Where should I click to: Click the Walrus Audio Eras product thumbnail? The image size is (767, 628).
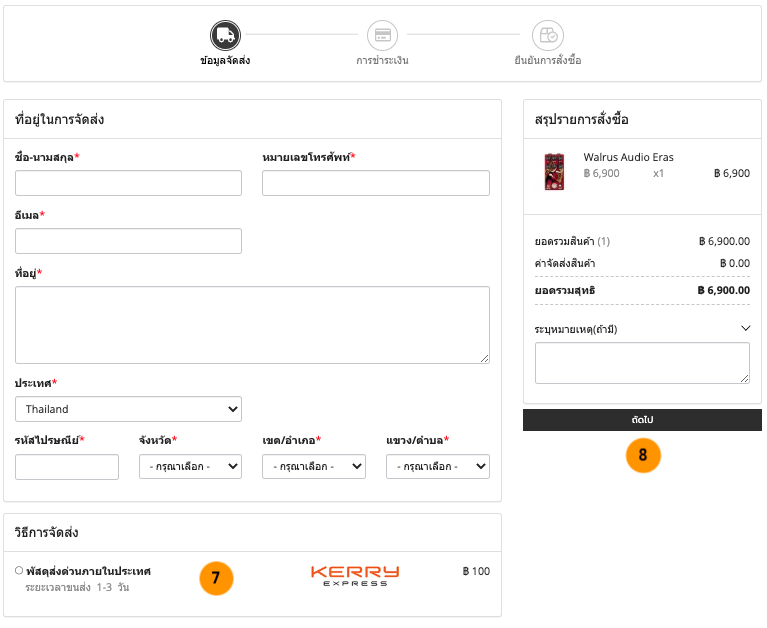553,171
